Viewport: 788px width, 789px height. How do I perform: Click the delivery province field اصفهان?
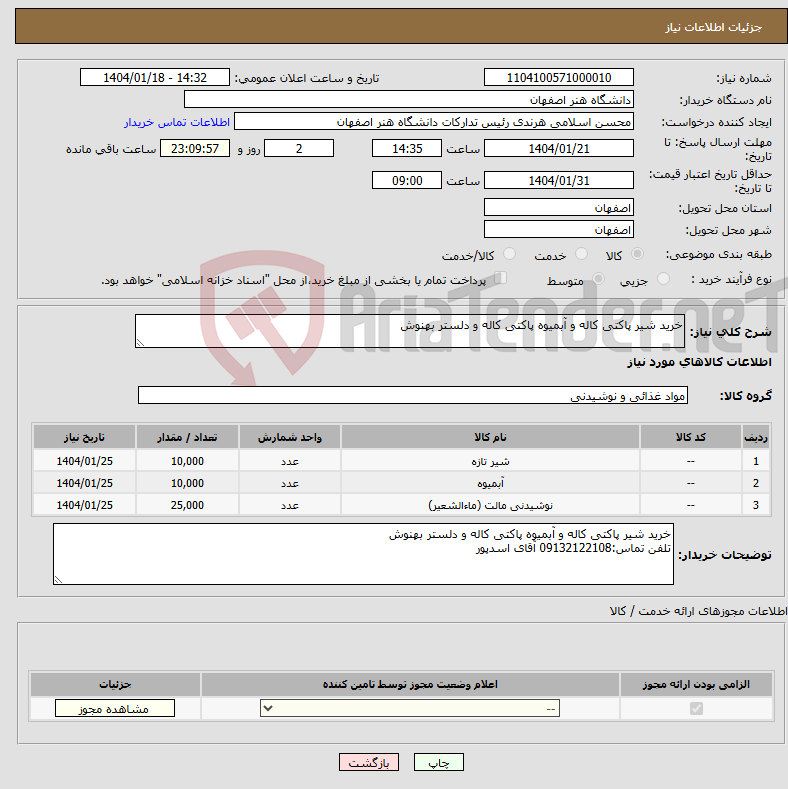pos(559,207)
